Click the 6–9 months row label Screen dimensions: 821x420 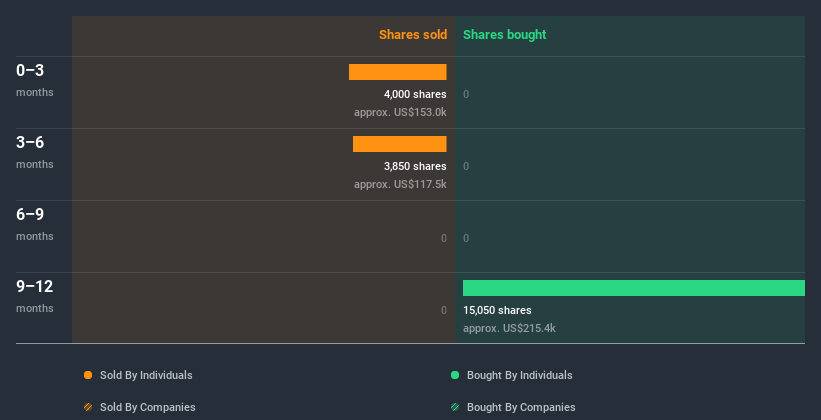35,224
